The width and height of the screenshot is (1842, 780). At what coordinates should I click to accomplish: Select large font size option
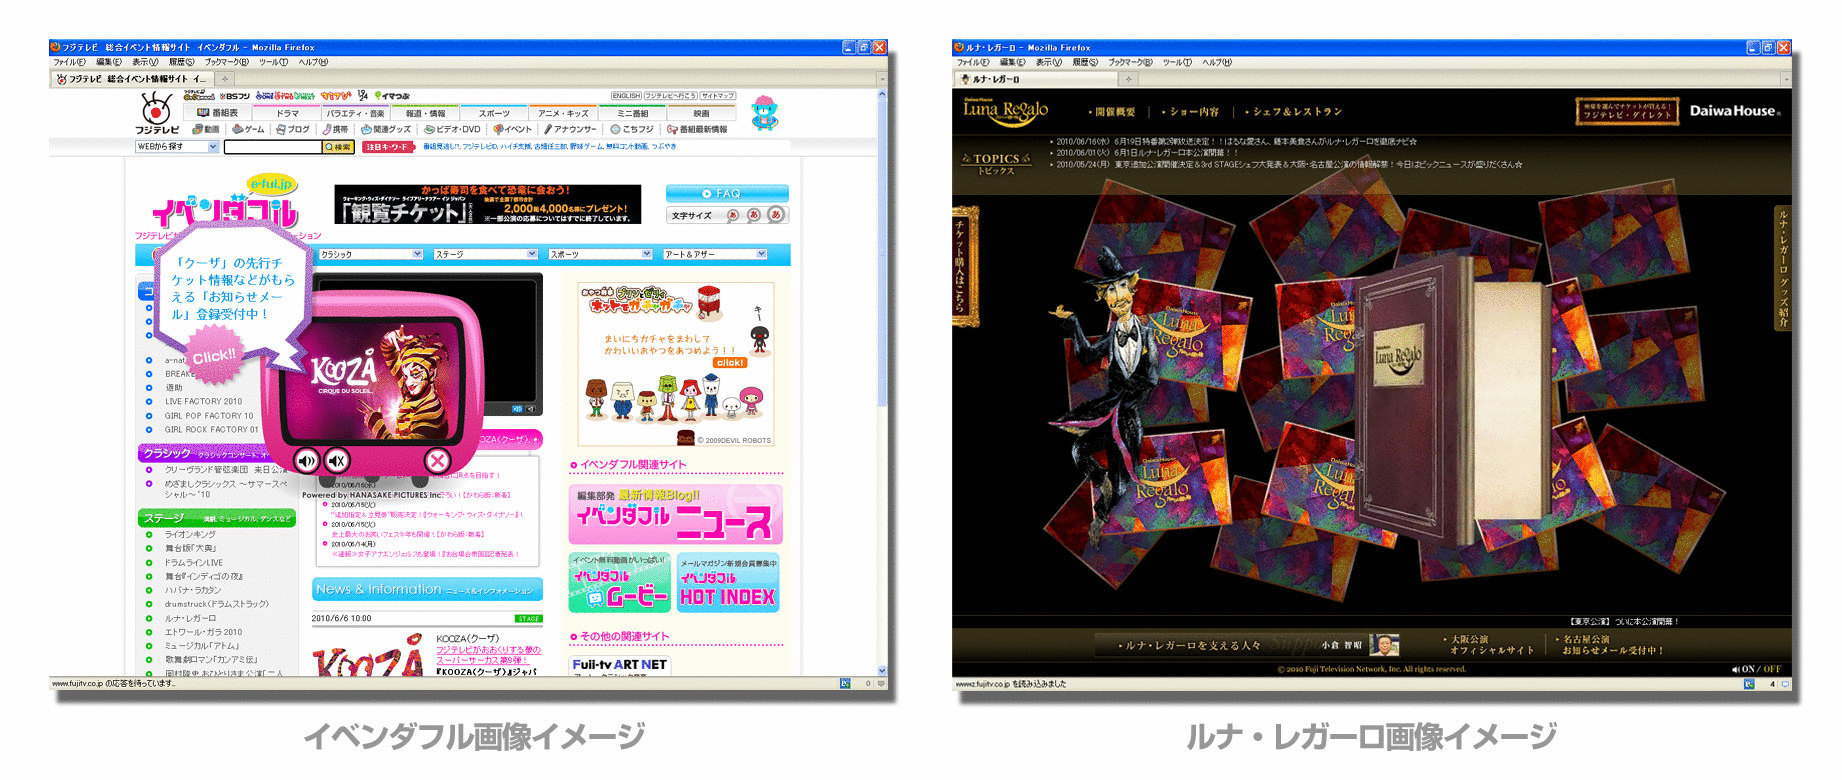coord(775,215)
